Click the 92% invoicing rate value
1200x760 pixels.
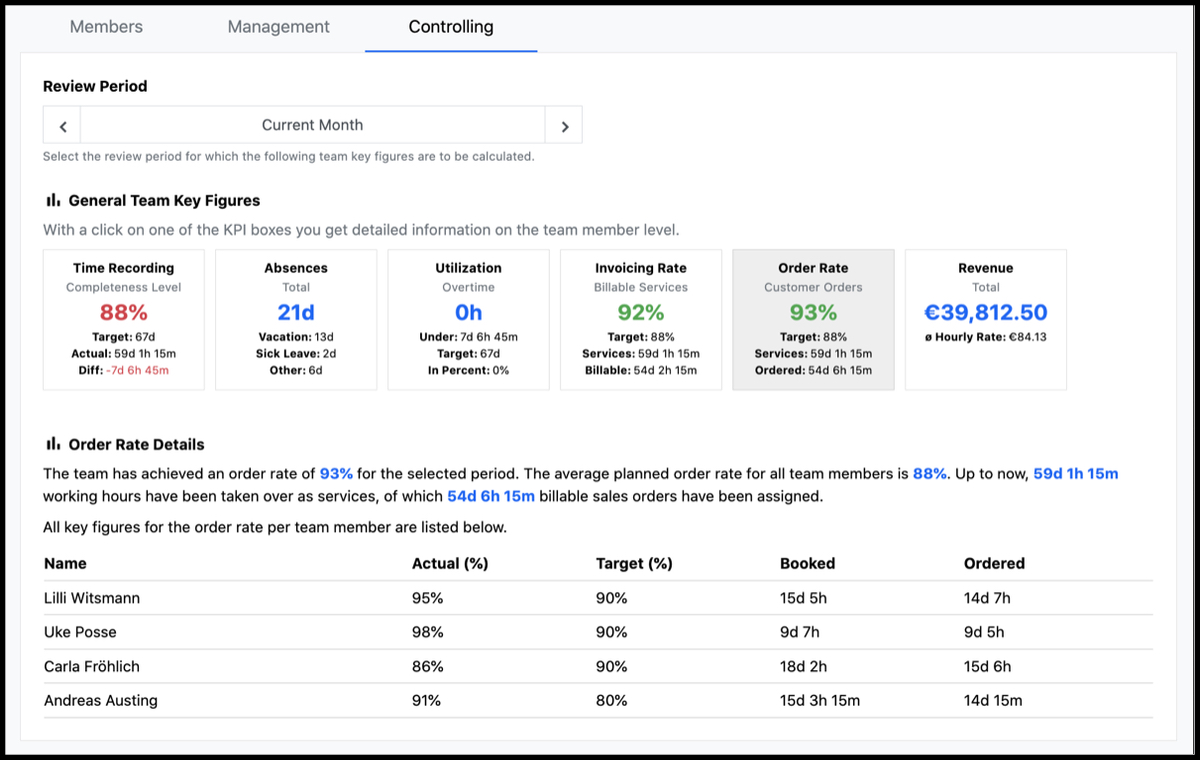(x=641, y=312)
